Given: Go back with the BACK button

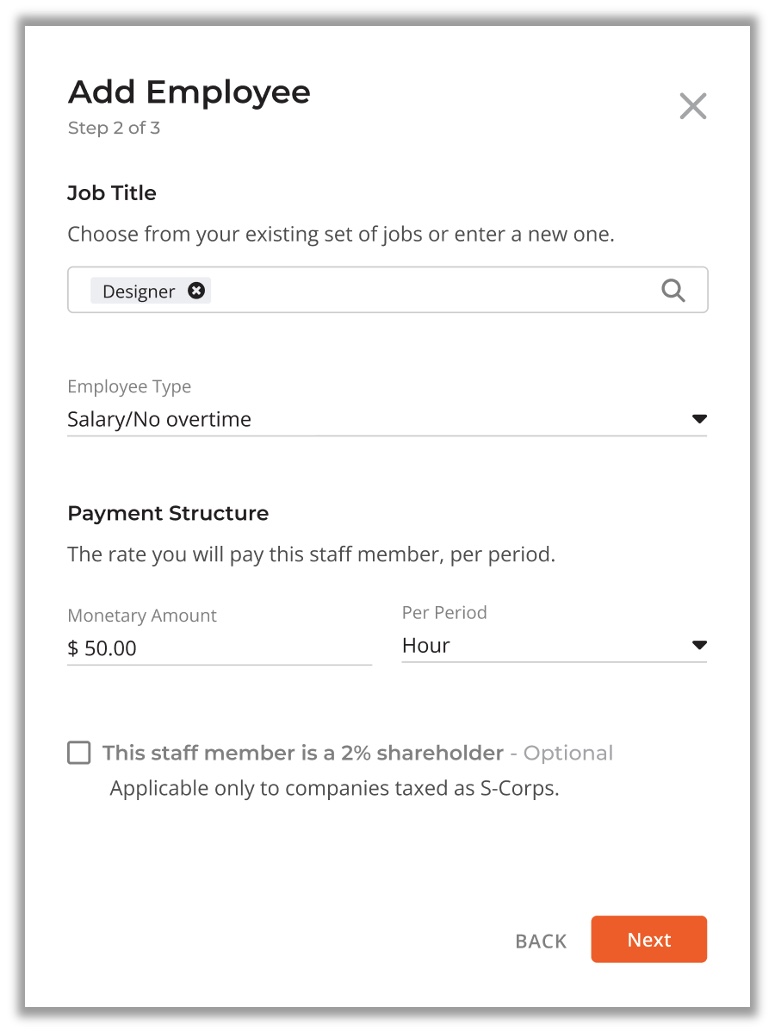Looking at the screenshot, I should coord(540,941).
